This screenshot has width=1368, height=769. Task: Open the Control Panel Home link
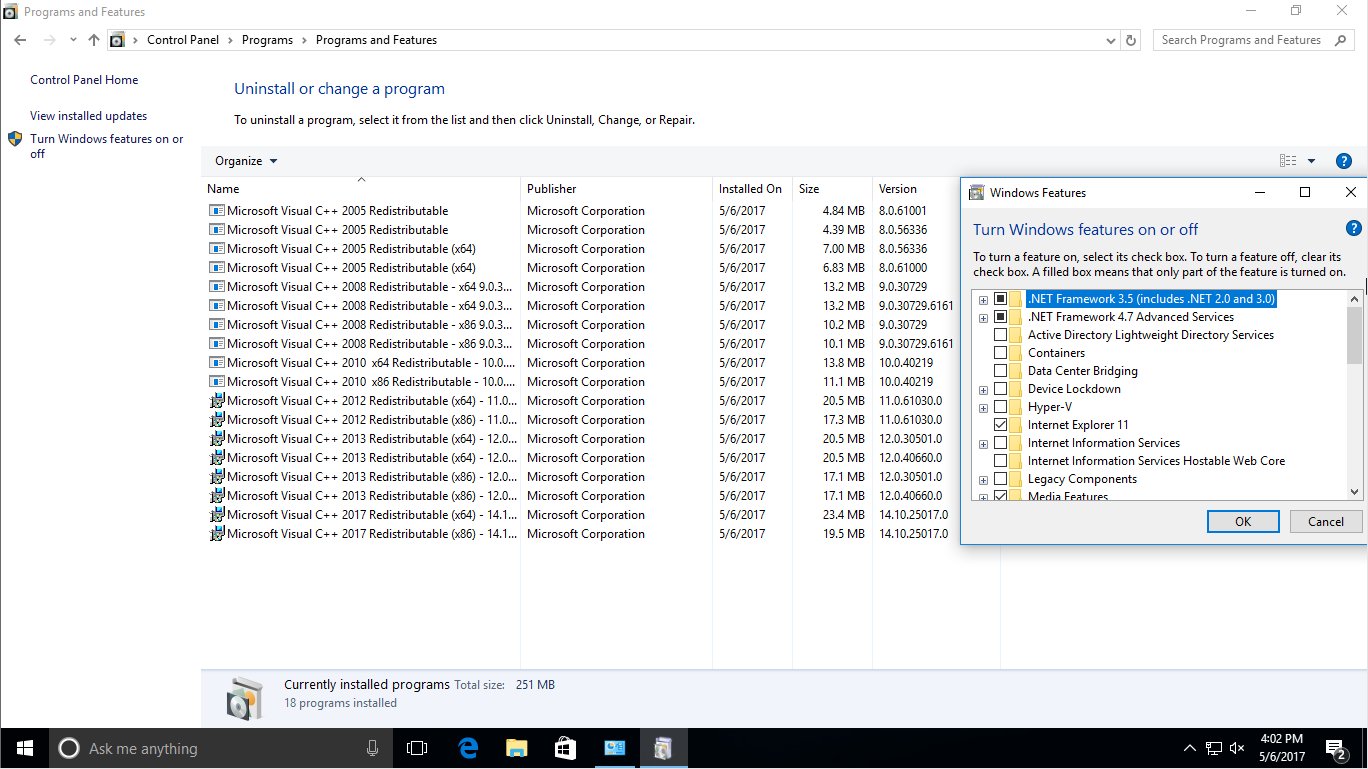[x=84, y=80]
